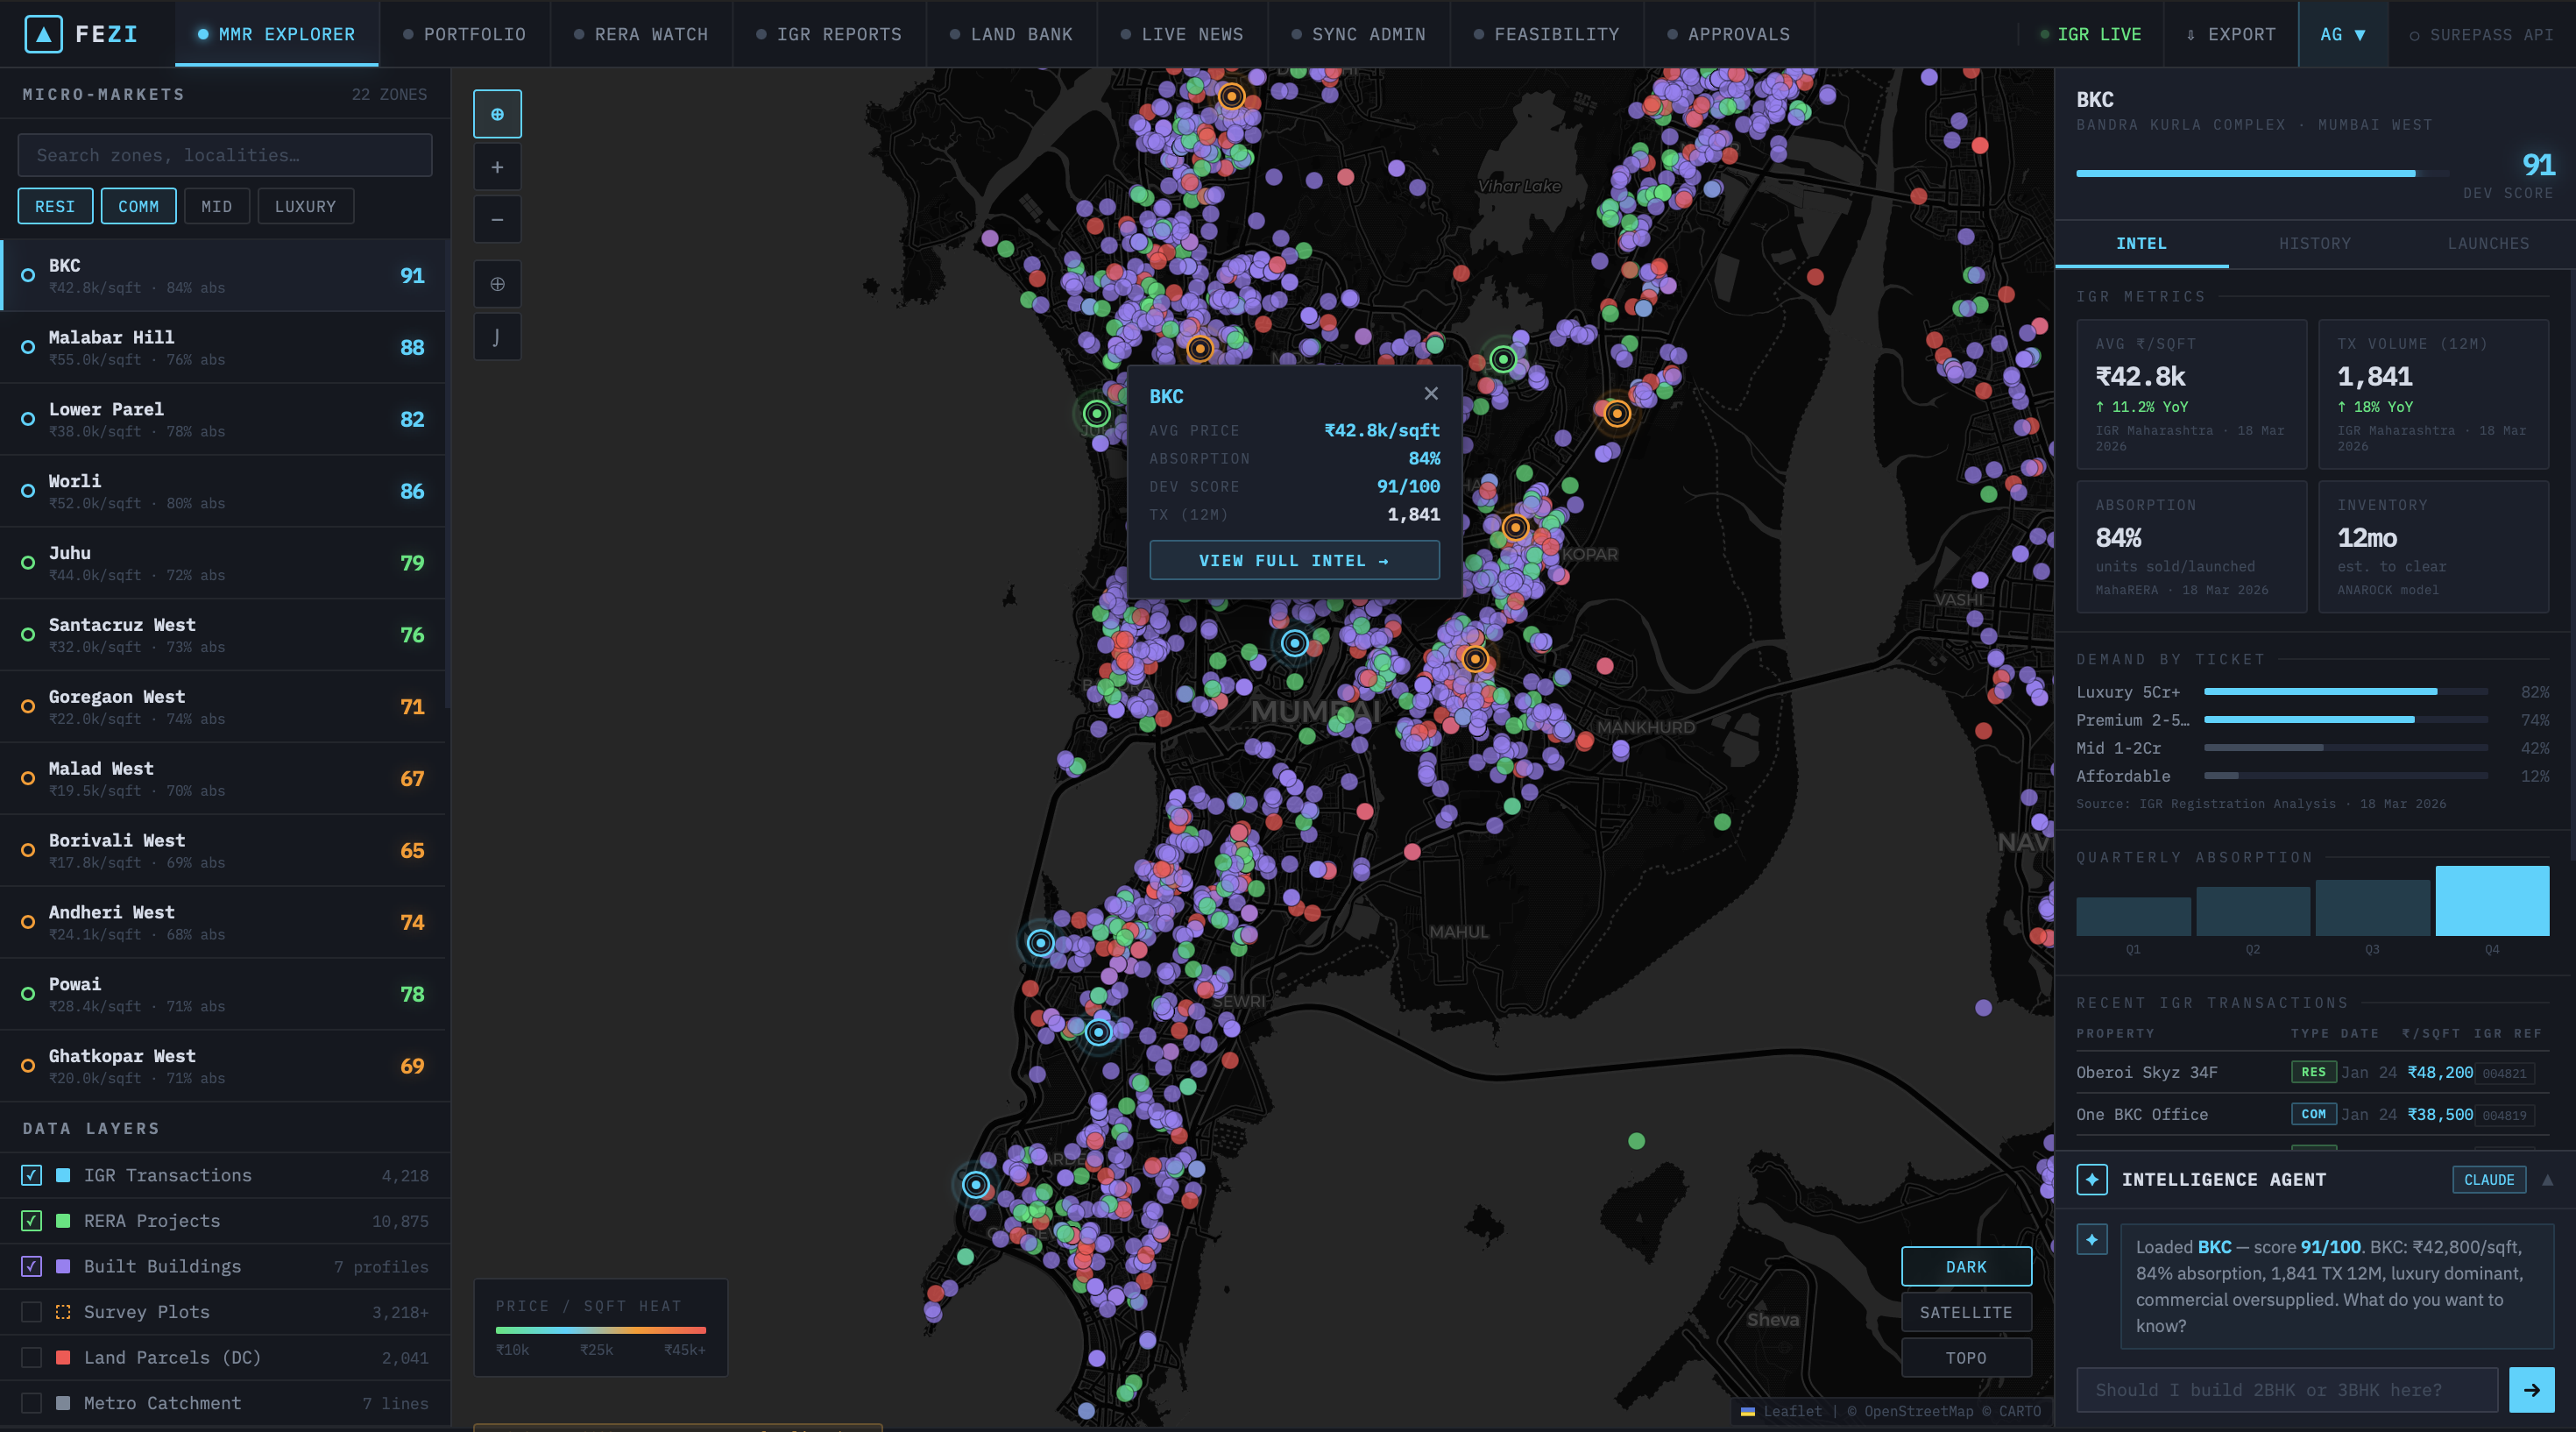The image size is (2576, 1432).
Task: Send the agent query with arrow button
Action: (x=2531, y=1390)
